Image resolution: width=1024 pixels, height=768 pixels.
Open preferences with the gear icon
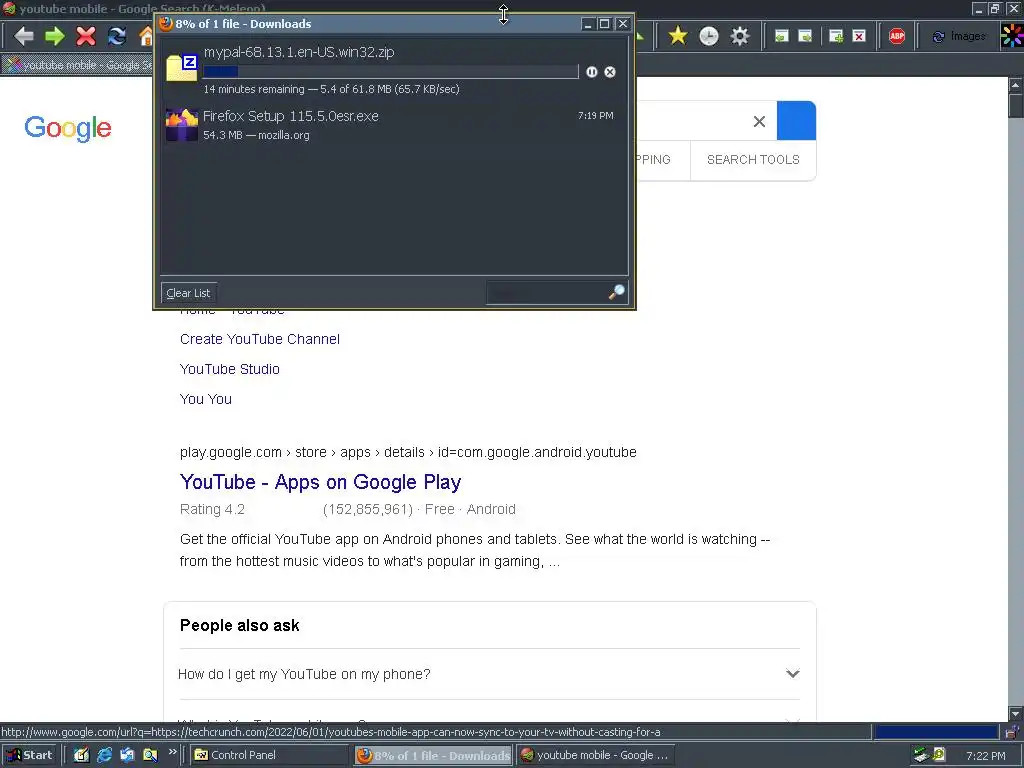(x=739, y=36)
